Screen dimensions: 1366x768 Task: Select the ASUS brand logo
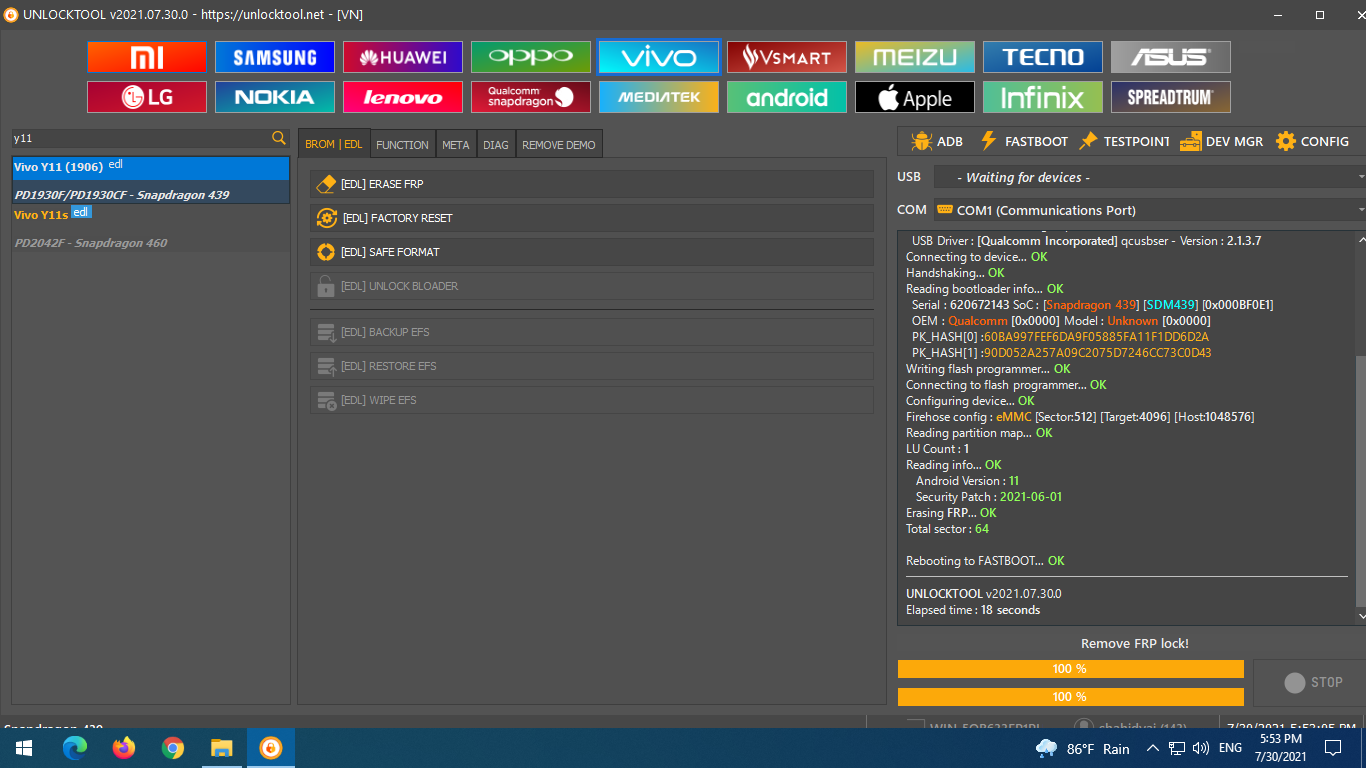coord(1170,57)
